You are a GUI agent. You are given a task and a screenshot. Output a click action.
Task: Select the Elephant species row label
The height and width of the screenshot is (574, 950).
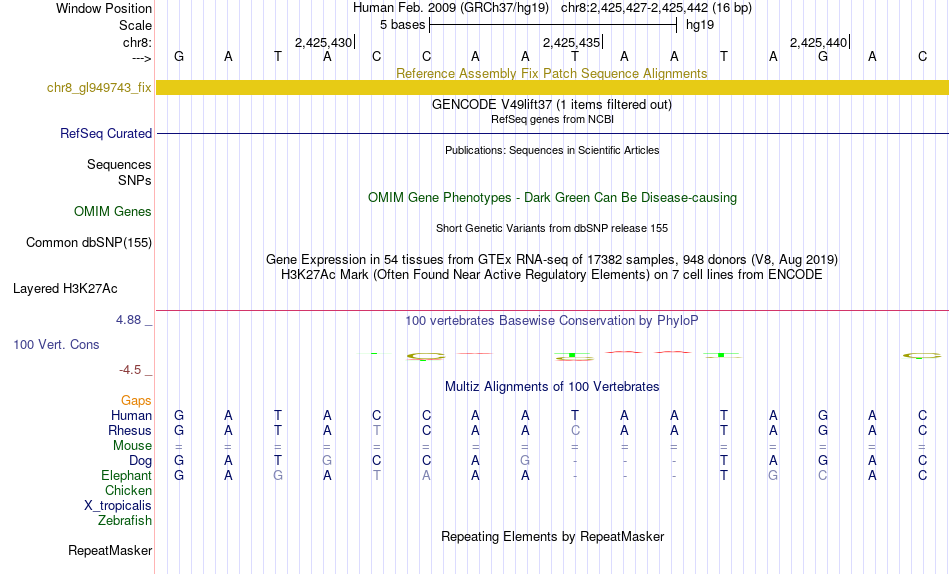[x=127, y=475]
